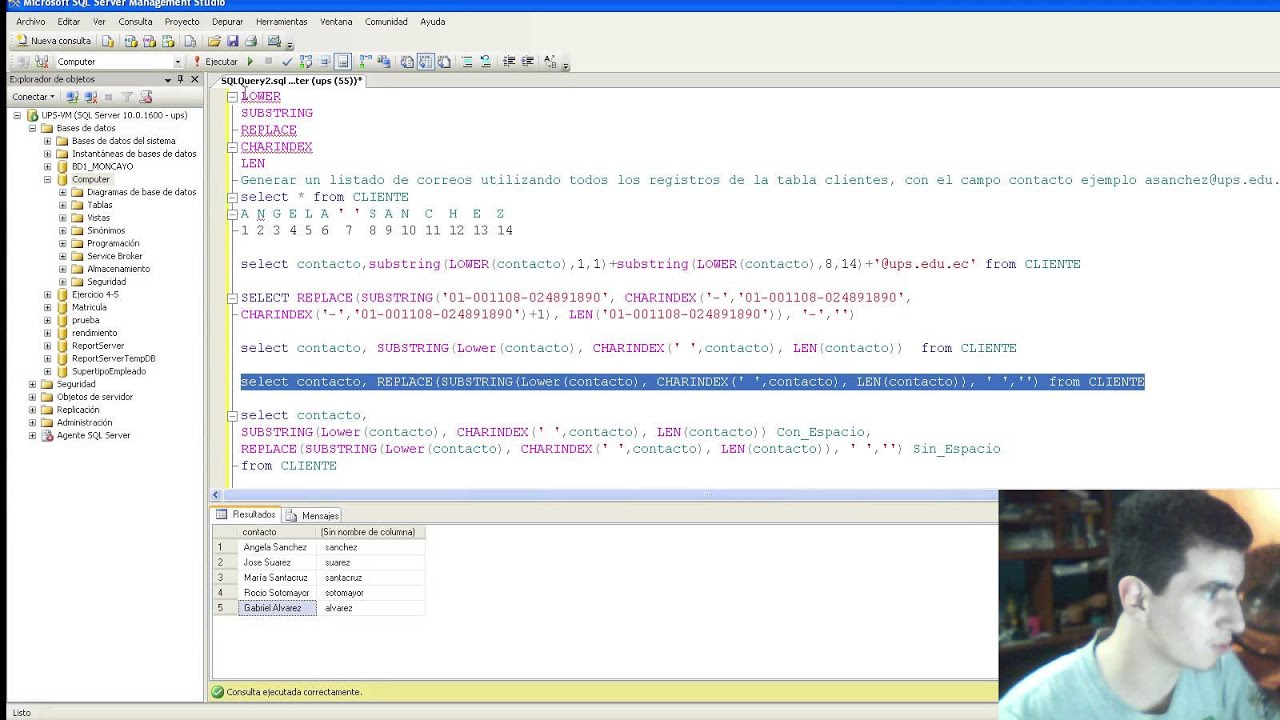This screenshot has height=720, width=1280.
Task: Save the query with the floppy disk icon
Action: 233,41
